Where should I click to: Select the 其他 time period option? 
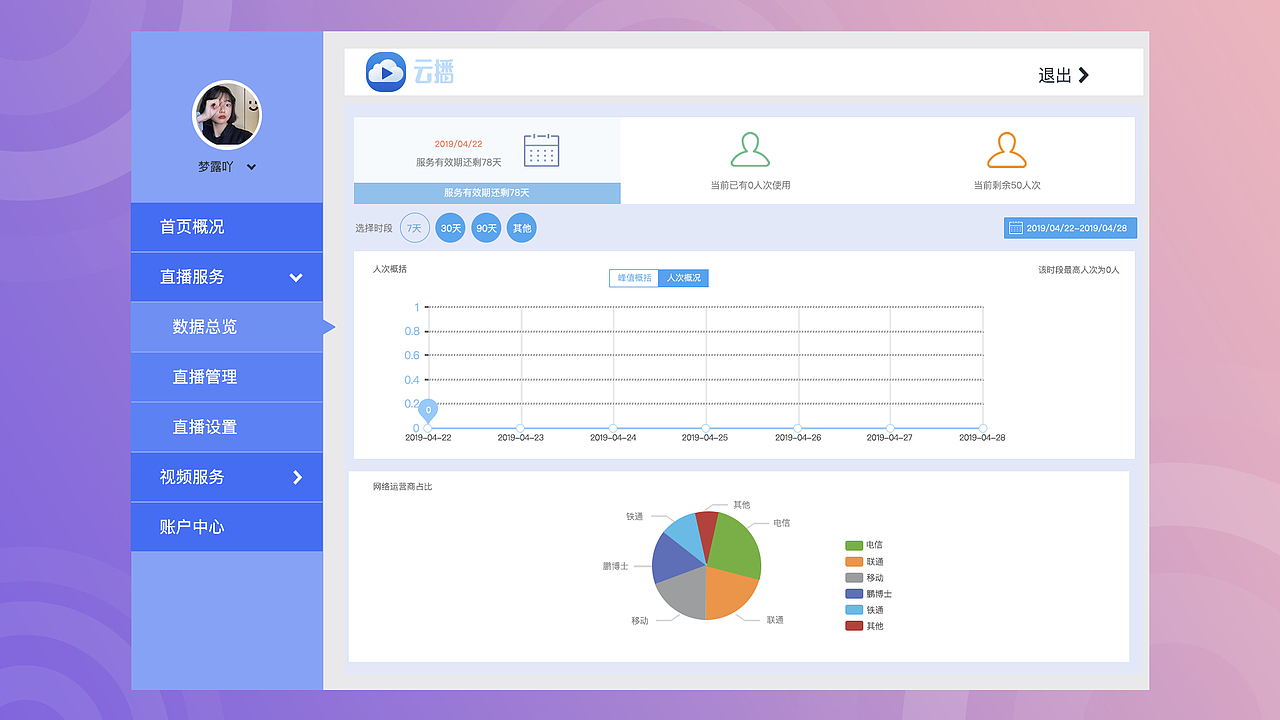(x=521, y=228)
